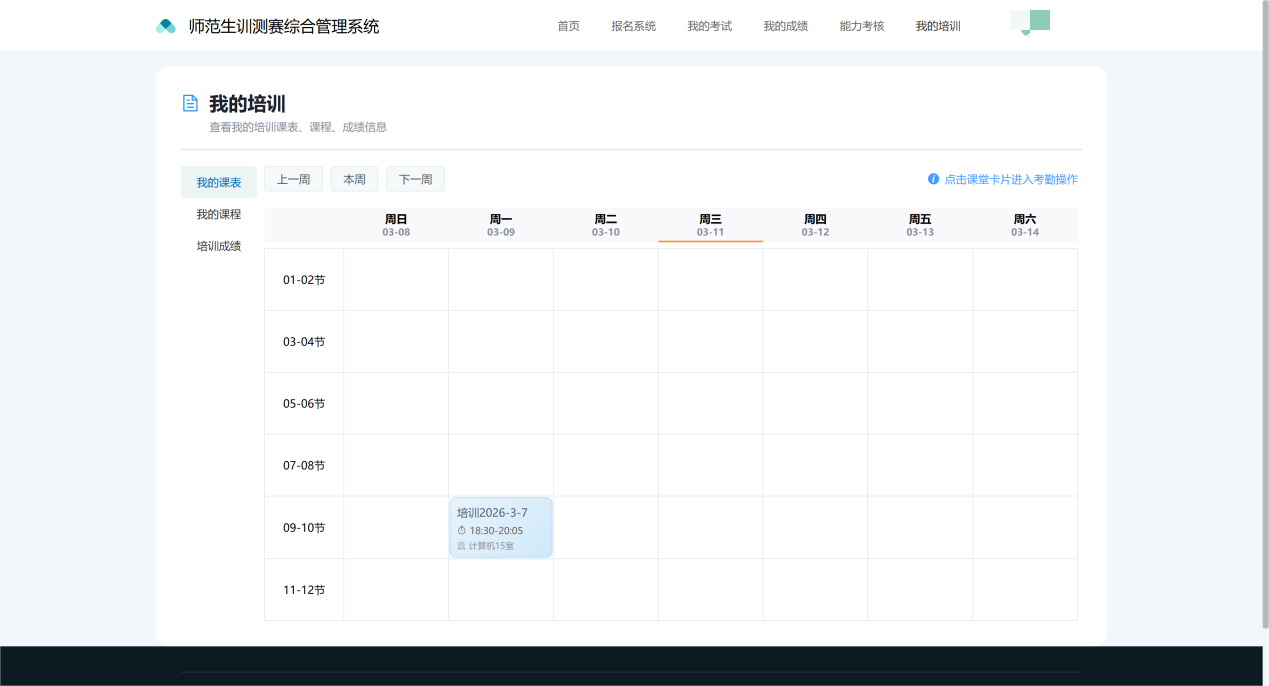This screenshot has height=686, width=1269.
Task: Click the 周五 03-13 column header
Action: coord(920,225)
